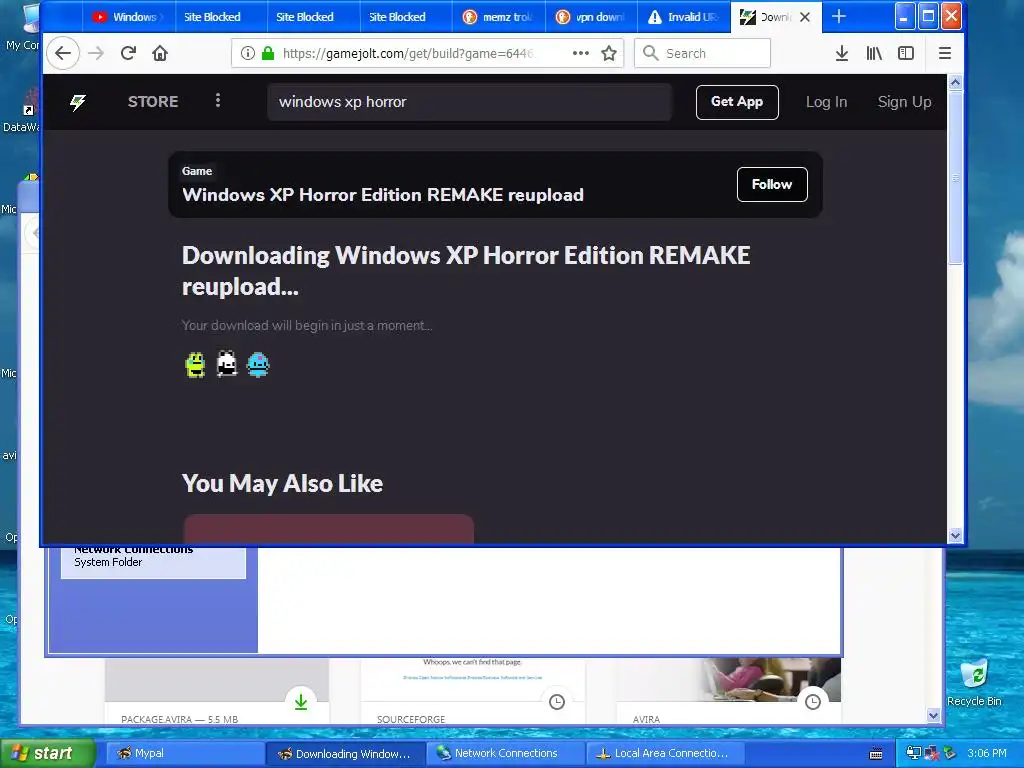Select the Recycle Bin desktop icon
The height and width of the screenshot is (768, 1024).
point(974,682)
